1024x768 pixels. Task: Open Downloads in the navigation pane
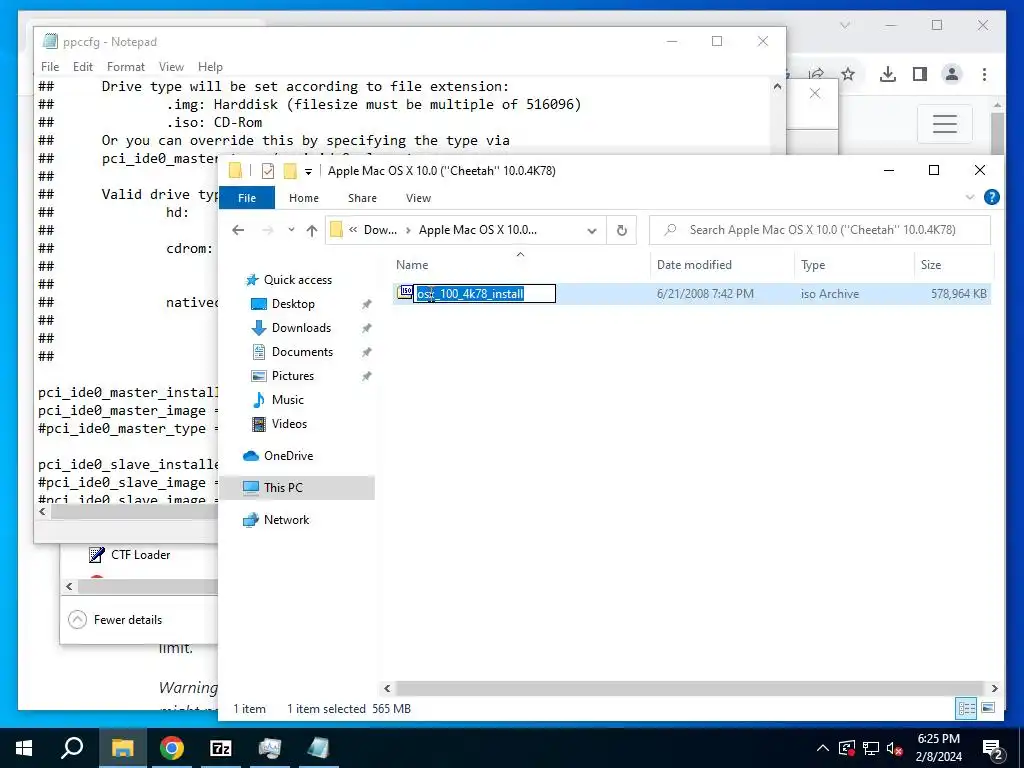pyautogui.click(x=301, y=328)
